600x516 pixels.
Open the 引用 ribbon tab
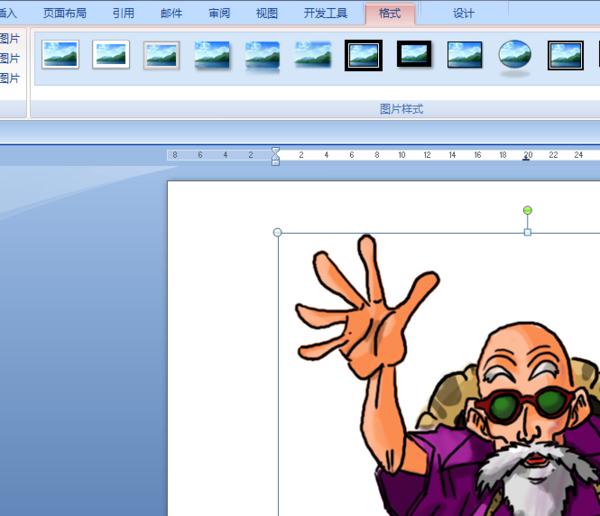point(123,13)
